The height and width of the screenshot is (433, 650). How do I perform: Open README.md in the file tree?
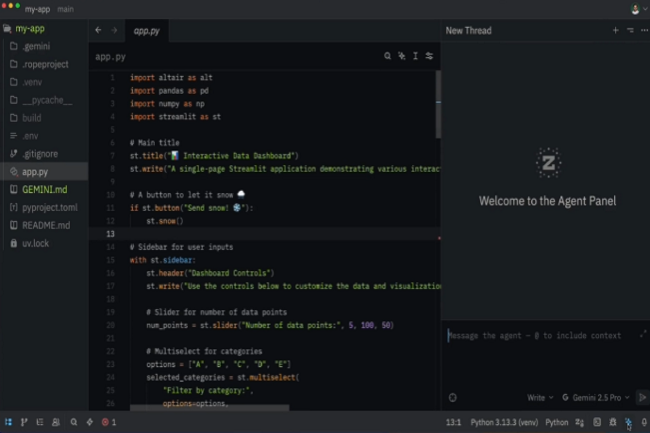tap(44, 225)
